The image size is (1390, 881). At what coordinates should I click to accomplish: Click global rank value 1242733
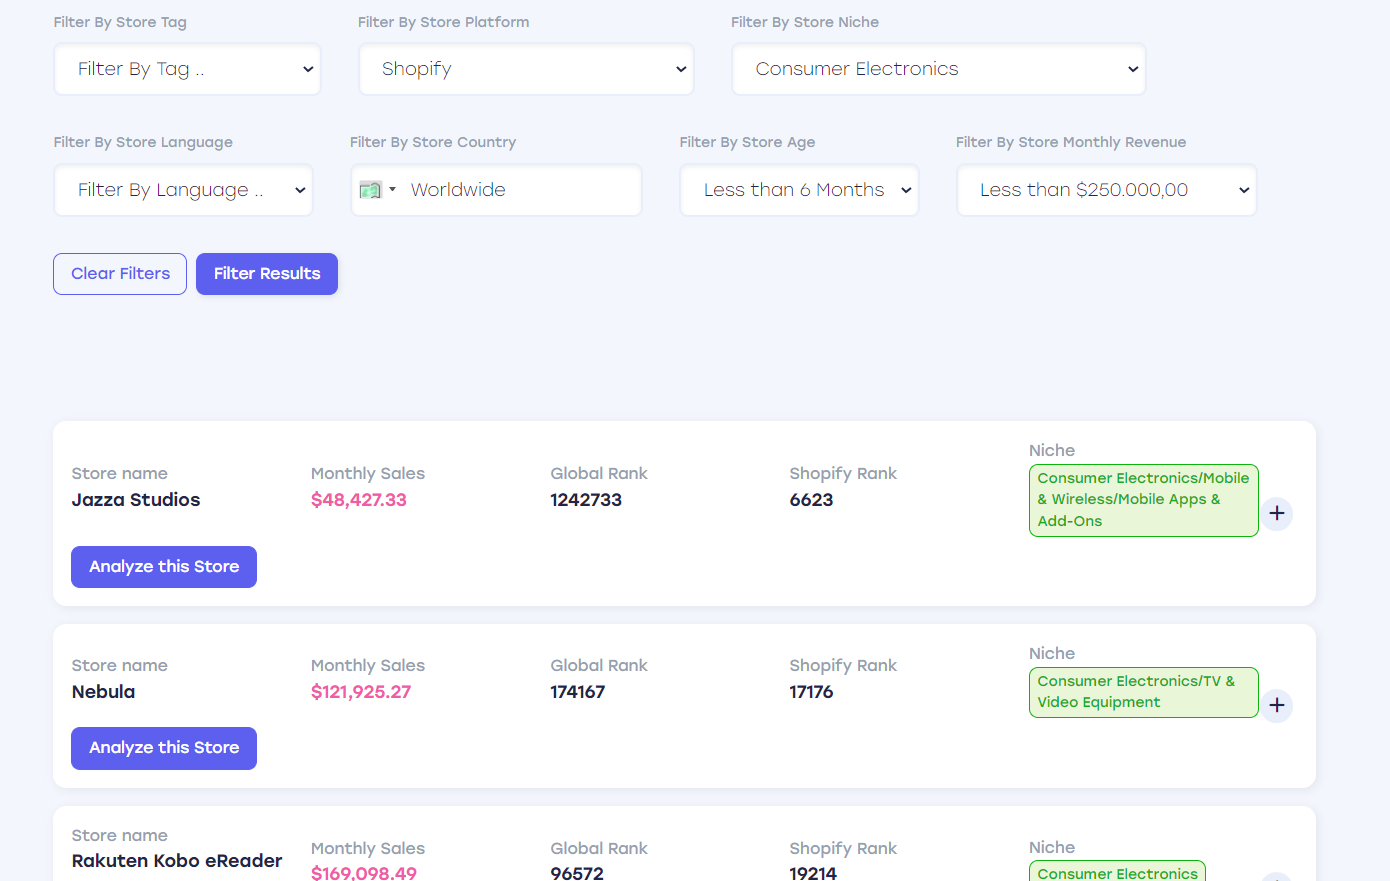(x=586, y=500)
